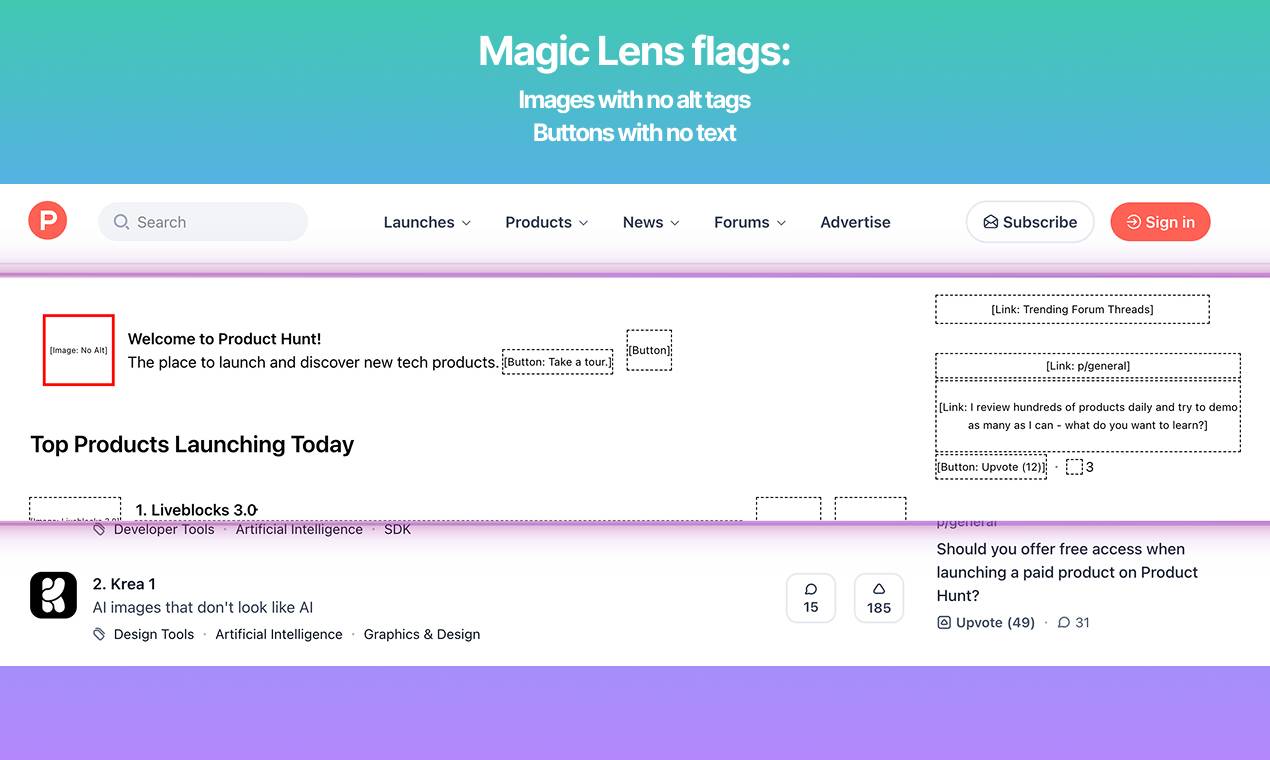Open the News dropdown menu
Image resolution: width=1270 pixels, height=760 pixels.
(651, 222)
